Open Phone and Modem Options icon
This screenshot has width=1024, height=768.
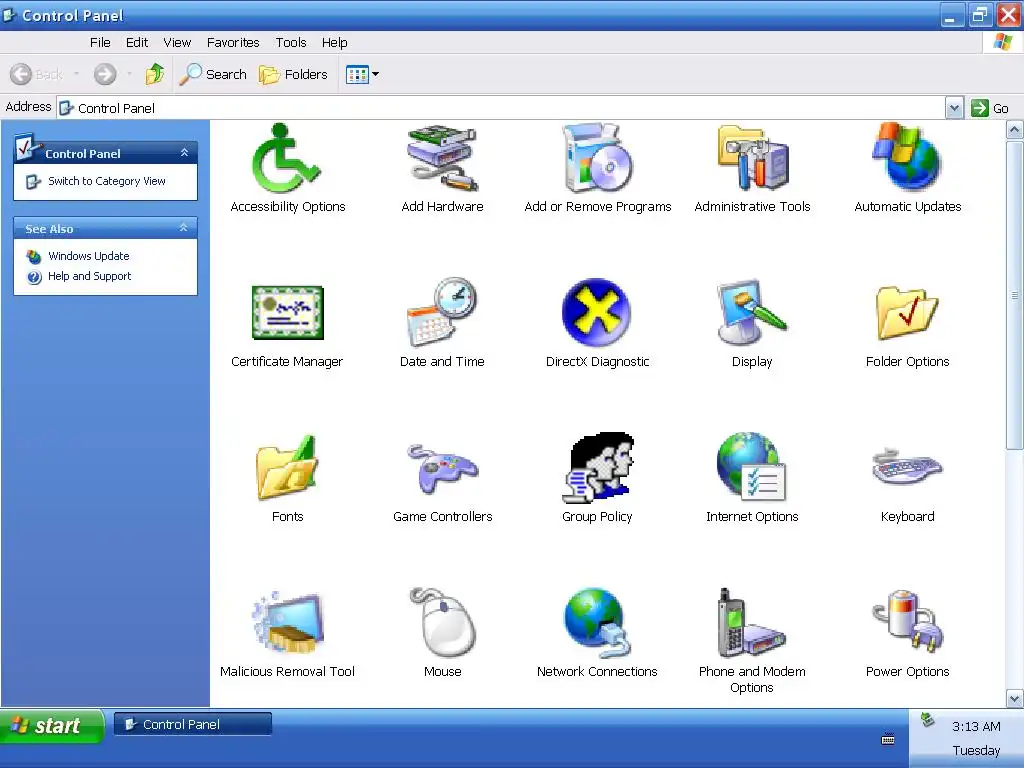tap(752, 622)
